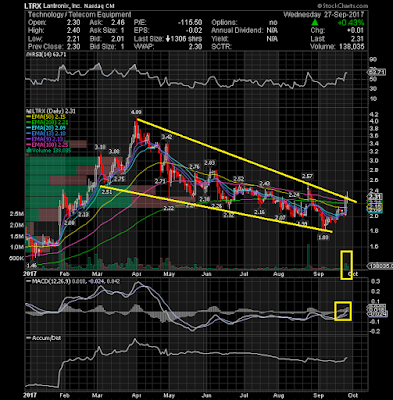
Task: Click the 1.80 September low label
Action: [323, 238]
